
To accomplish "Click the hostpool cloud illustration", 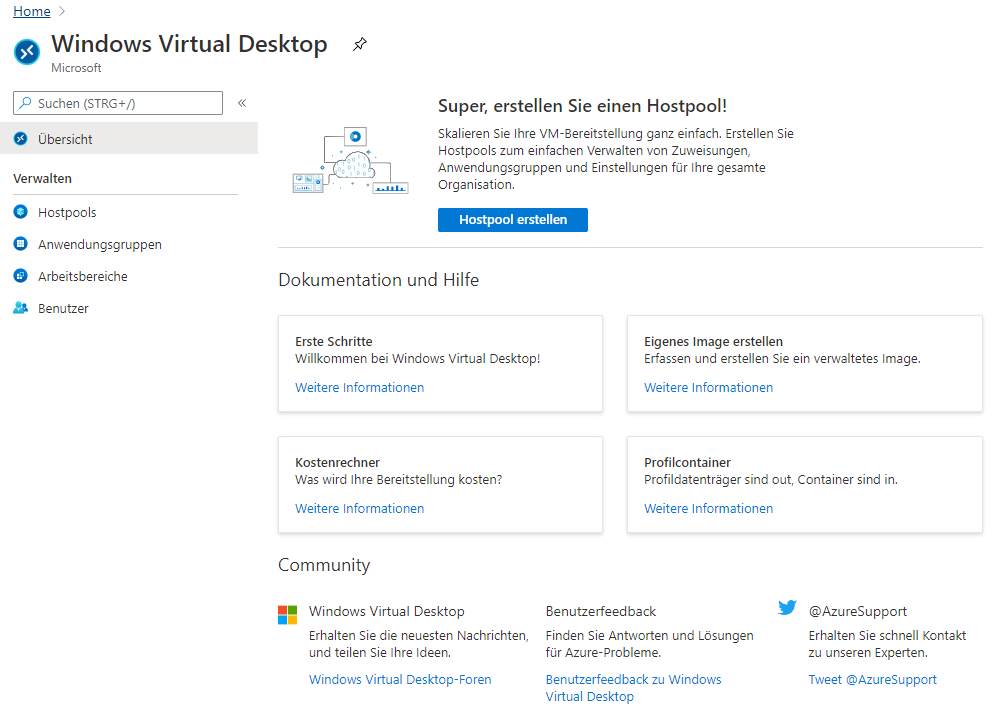I will pos(350,160).
